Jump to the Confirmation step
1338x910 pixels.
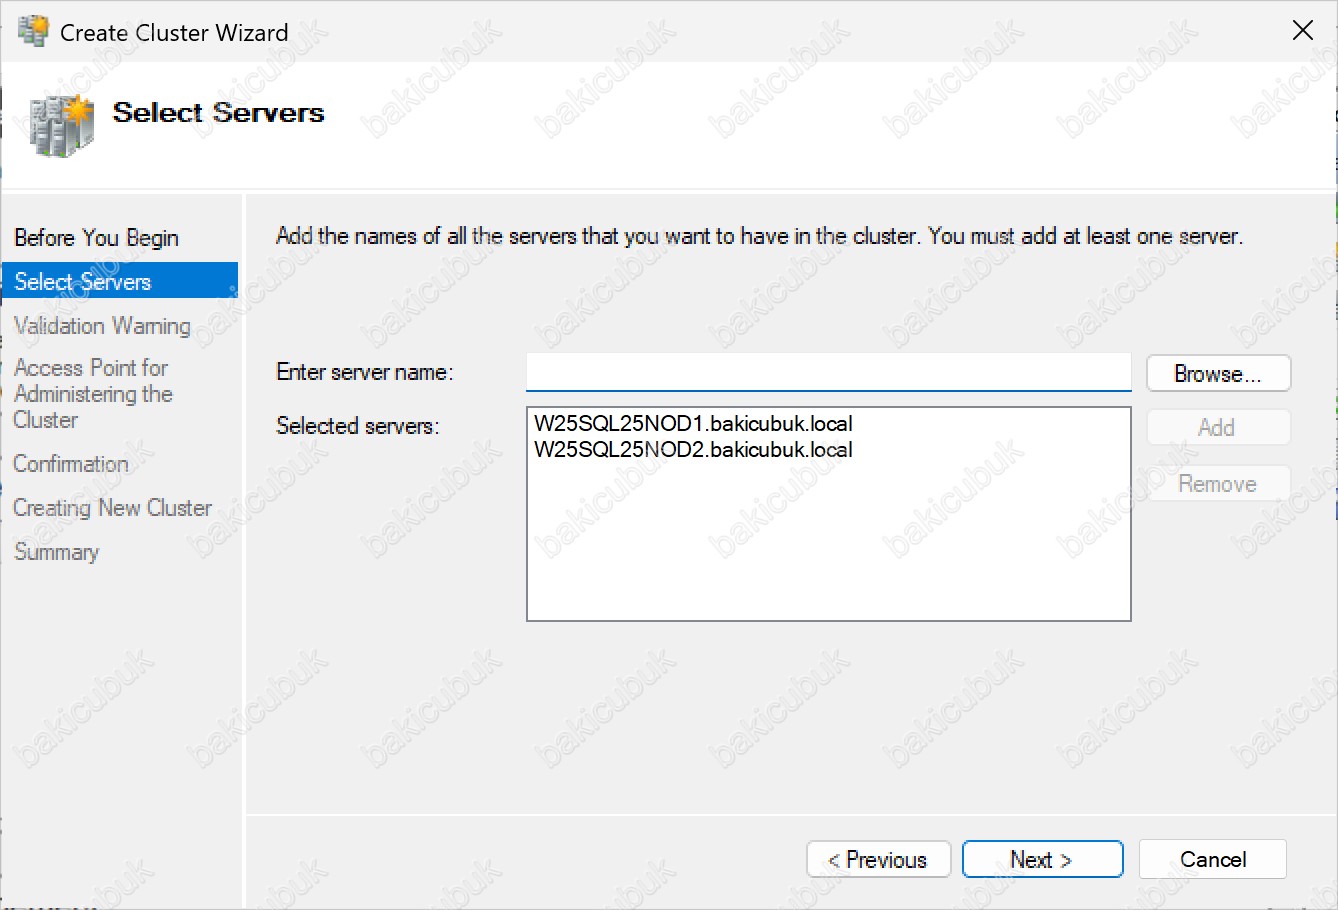(x=71, y=464)
